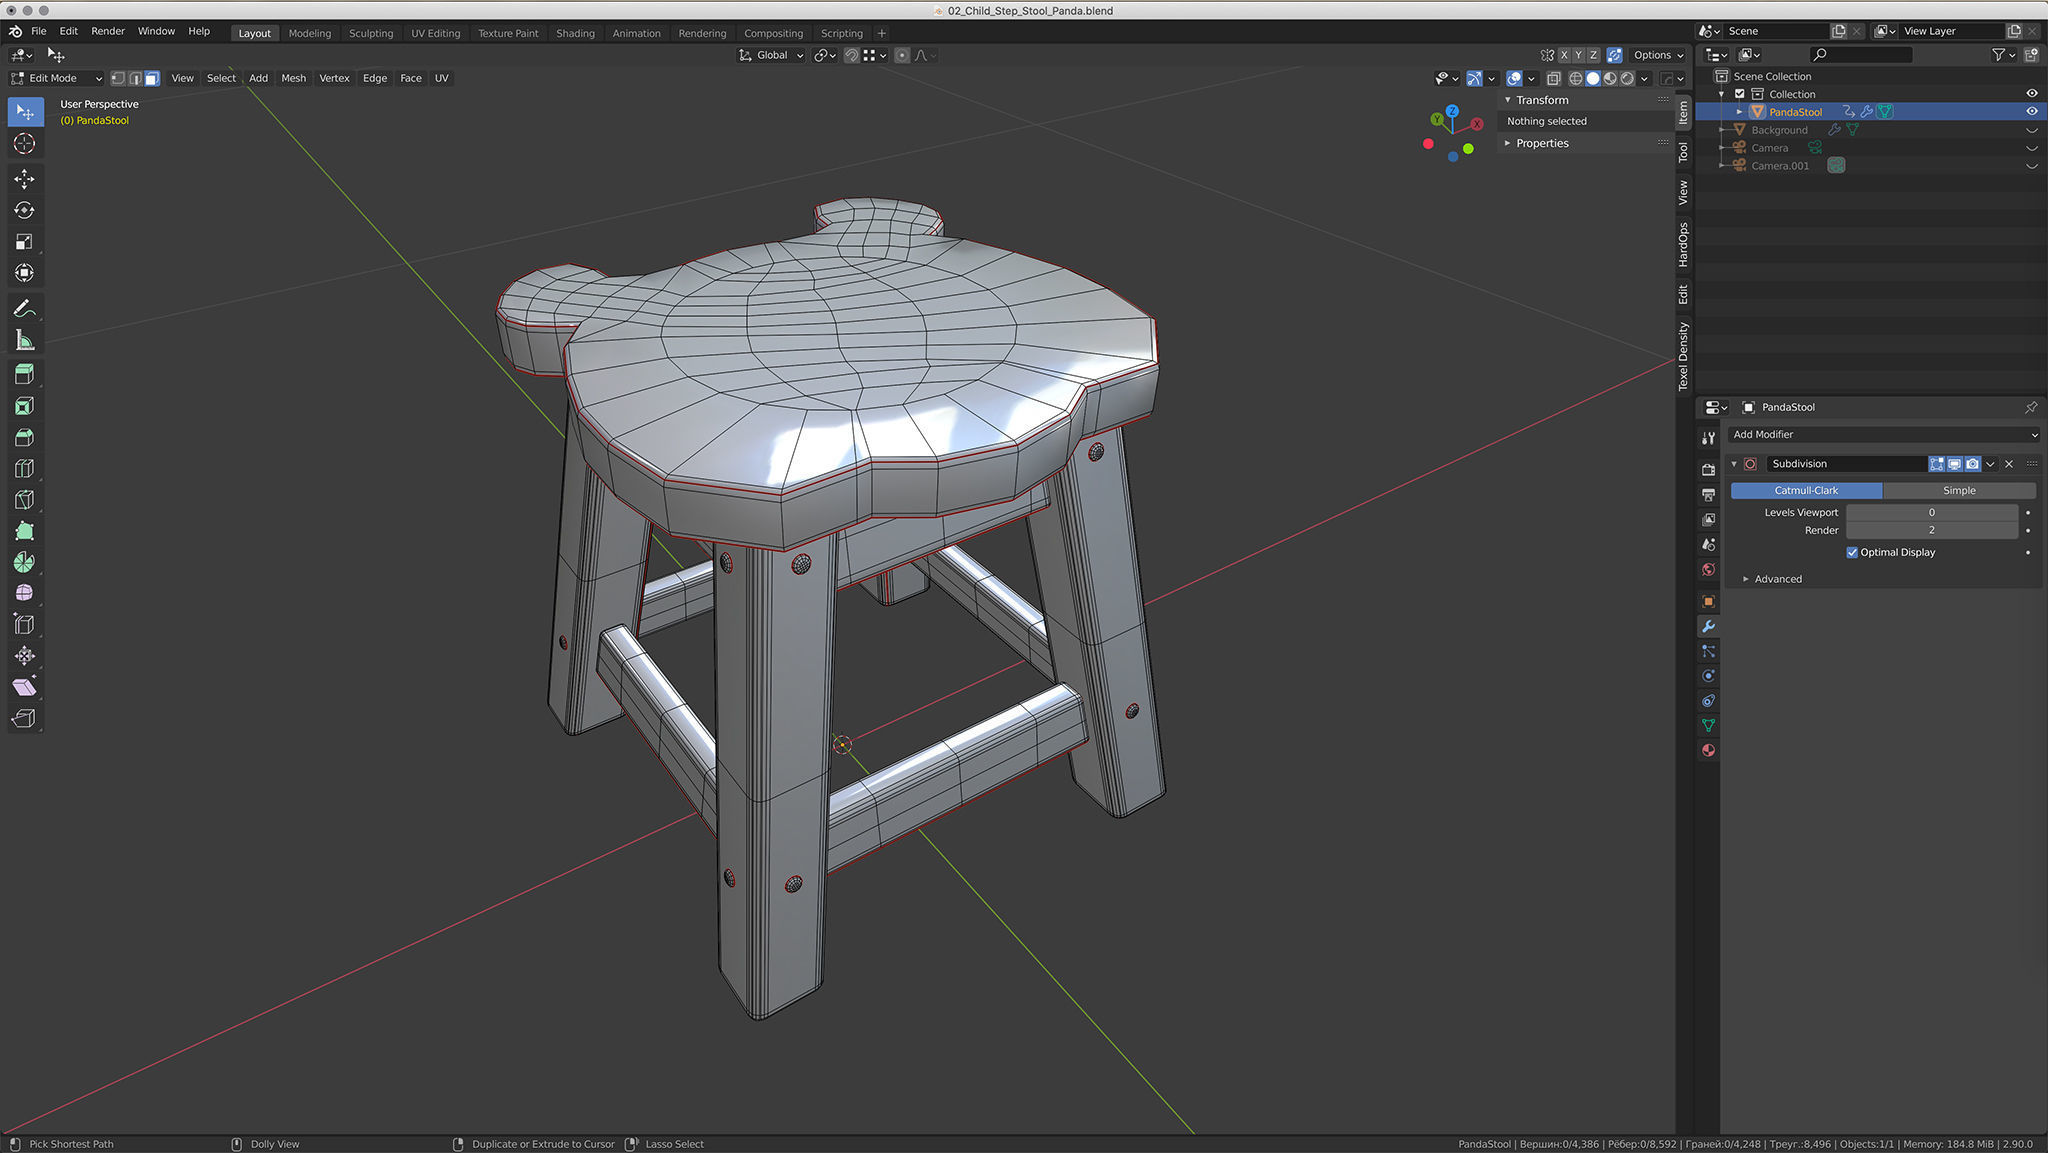Switch to the Sculpting workspace tab
The image size is (2048, 1153).
[x=370, y=33]
